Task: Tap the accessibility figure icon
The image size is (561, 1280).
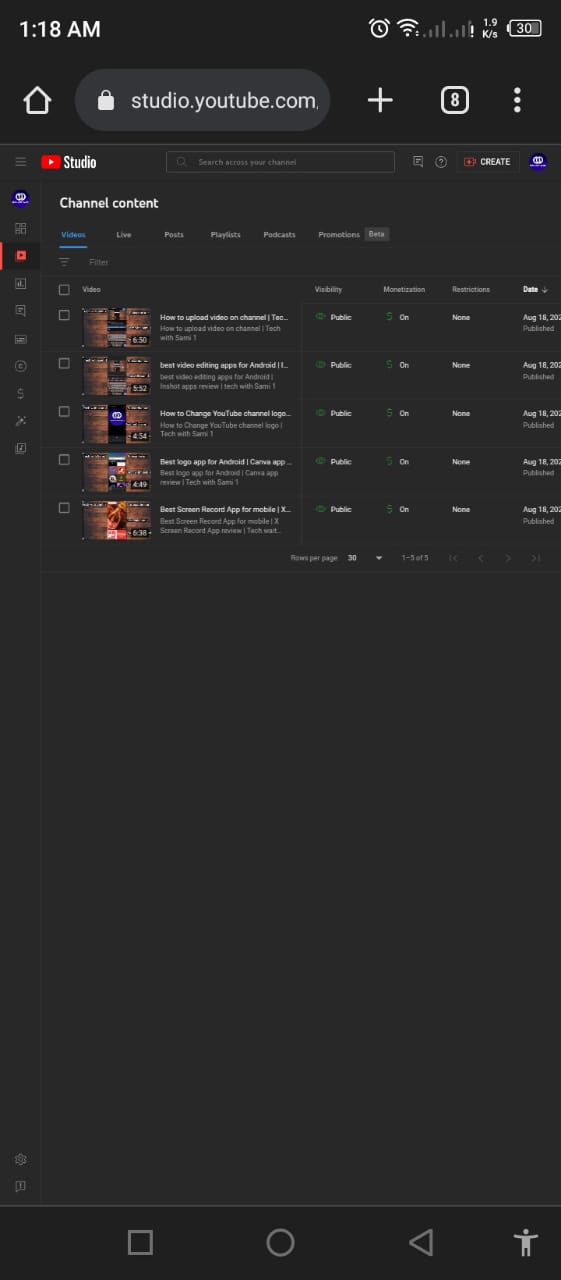Action: point(526,1242)
